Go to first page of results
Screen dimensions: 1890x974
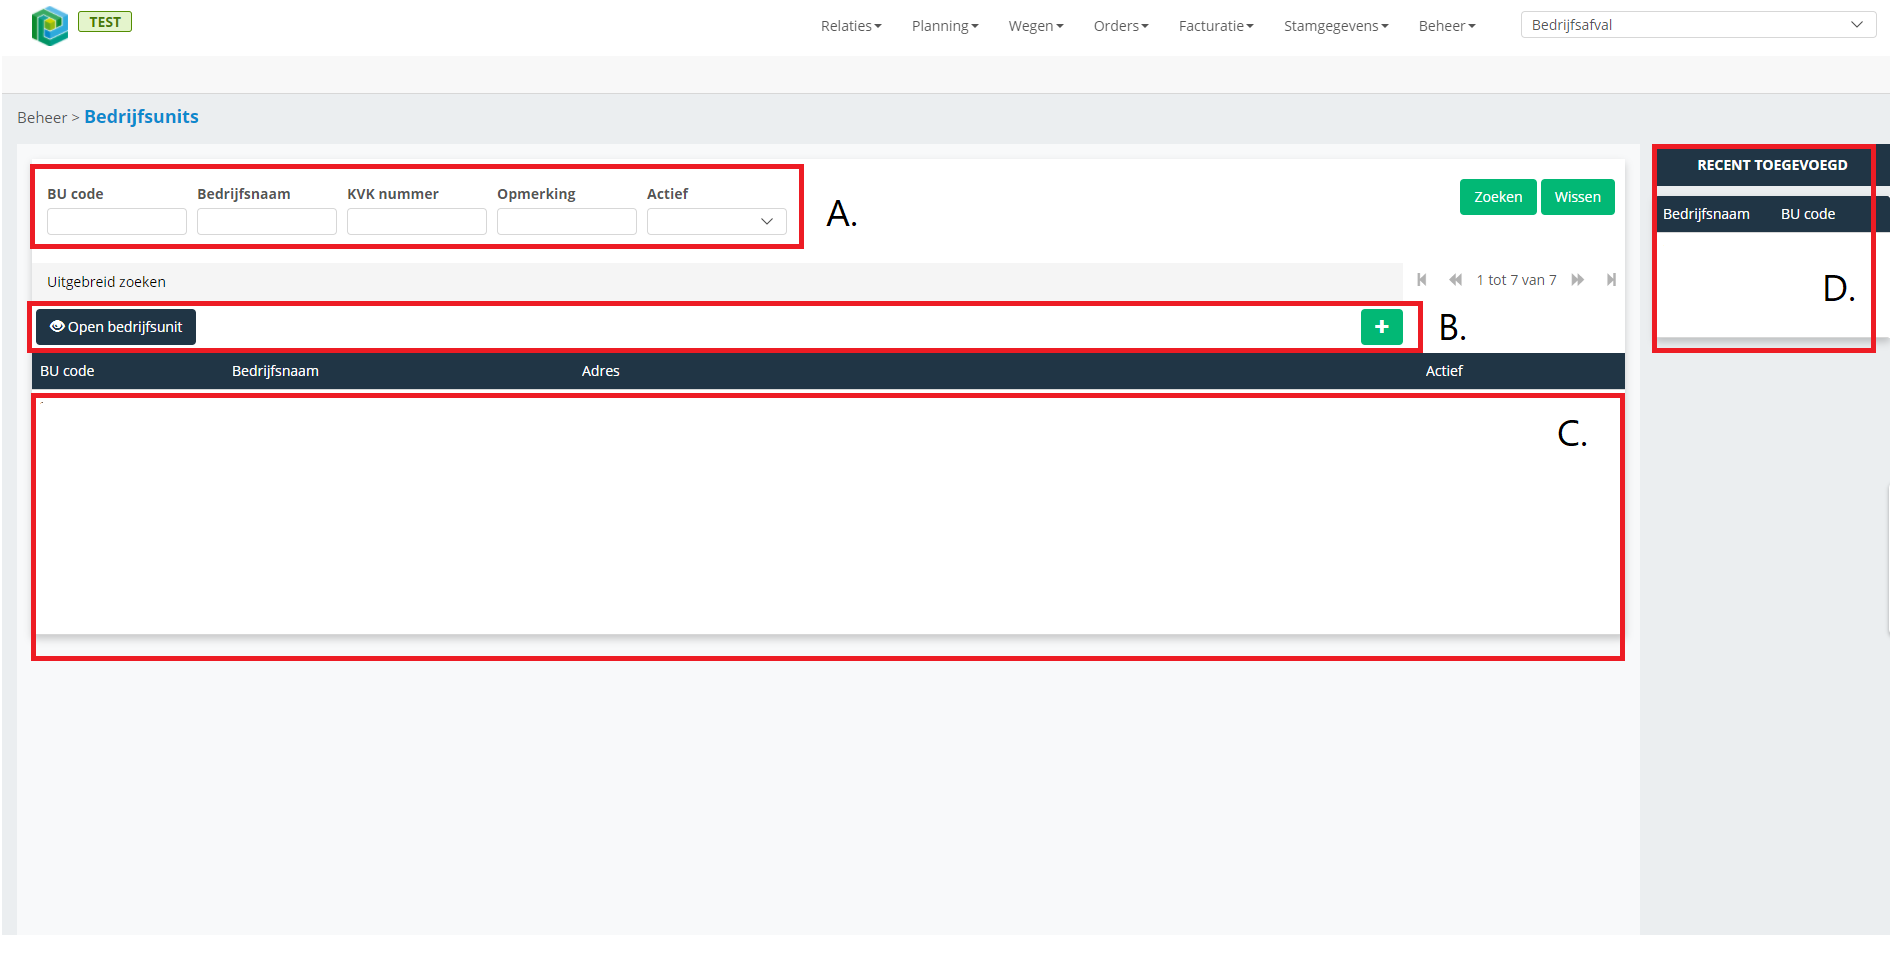[1421, 280]
